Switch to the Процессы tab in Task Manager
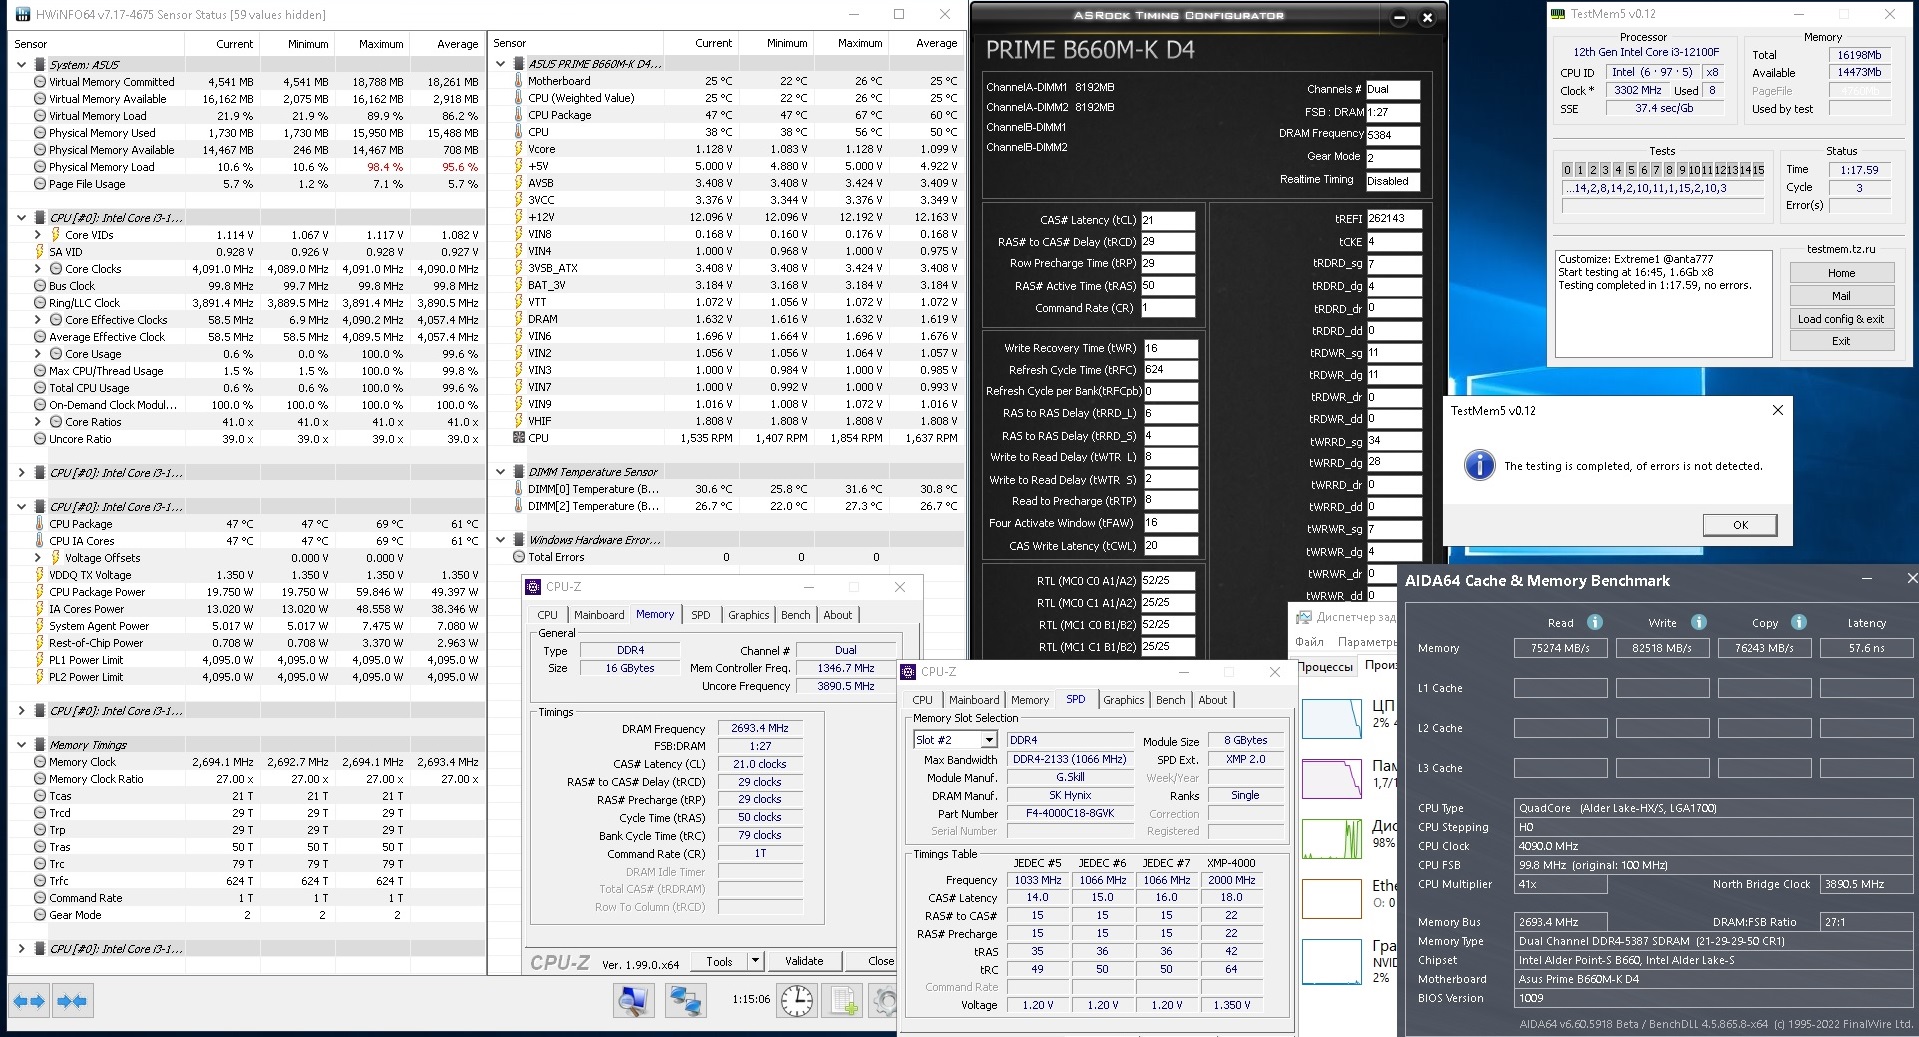Viewport: 1919px width, 1037px height. click(x=1326, y=667)
